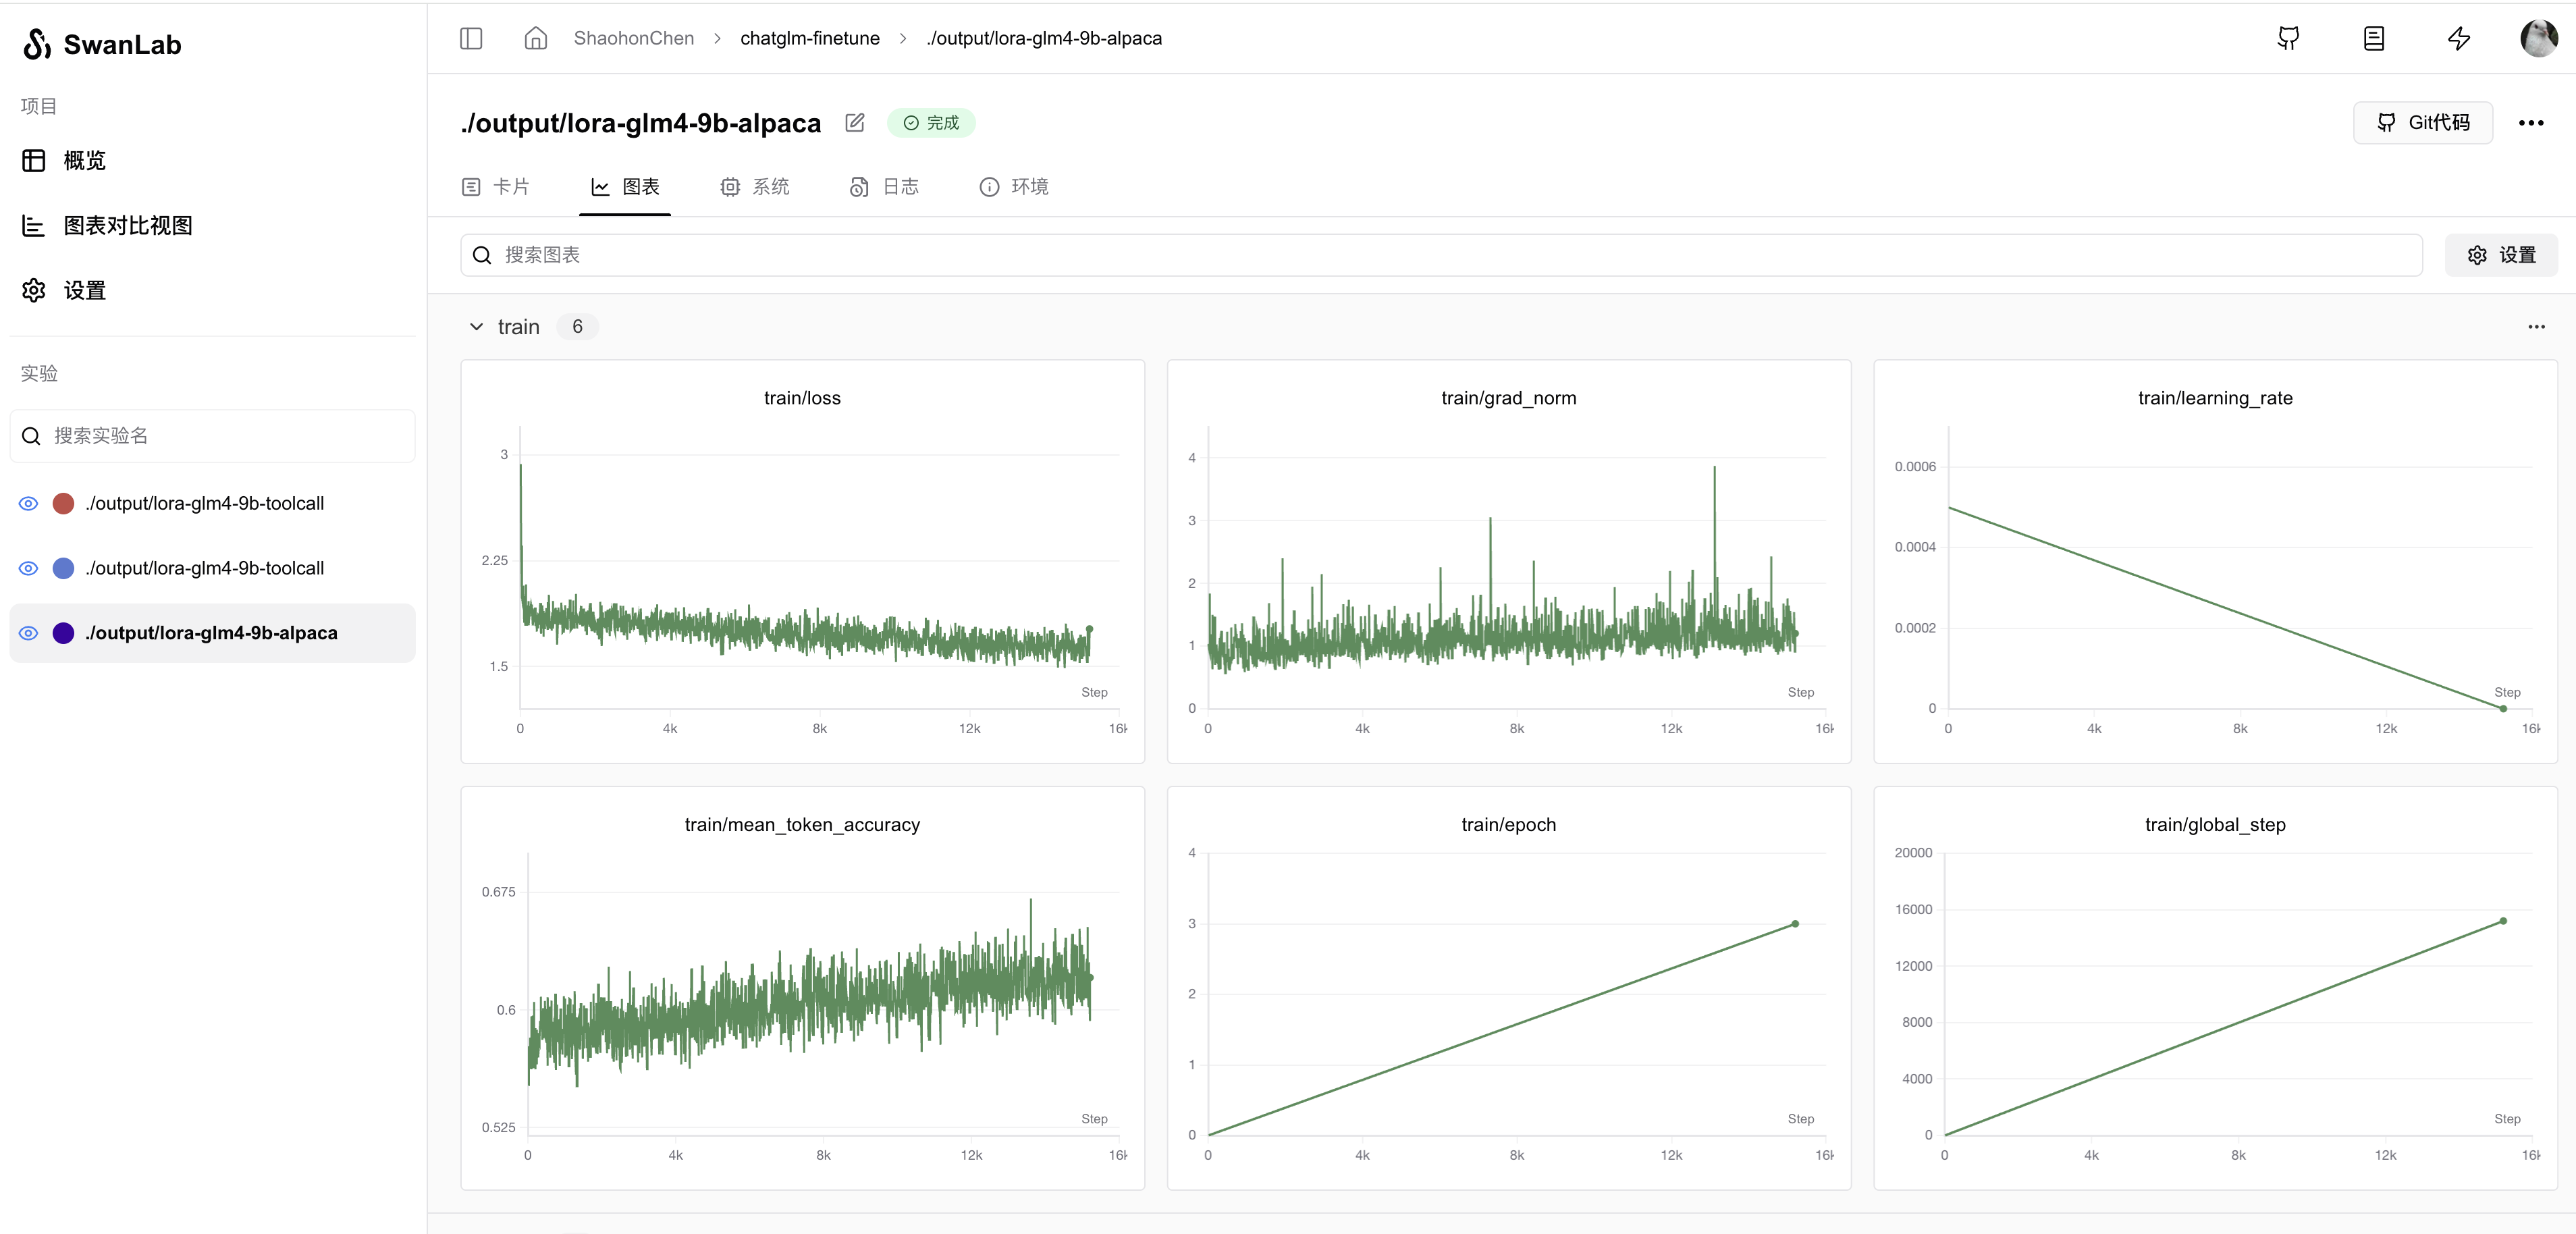This screenshot has width=2576, height=1234.
Task: Go to chatglm-finetune project breadcrumb
Action: [x=809, y=38]
